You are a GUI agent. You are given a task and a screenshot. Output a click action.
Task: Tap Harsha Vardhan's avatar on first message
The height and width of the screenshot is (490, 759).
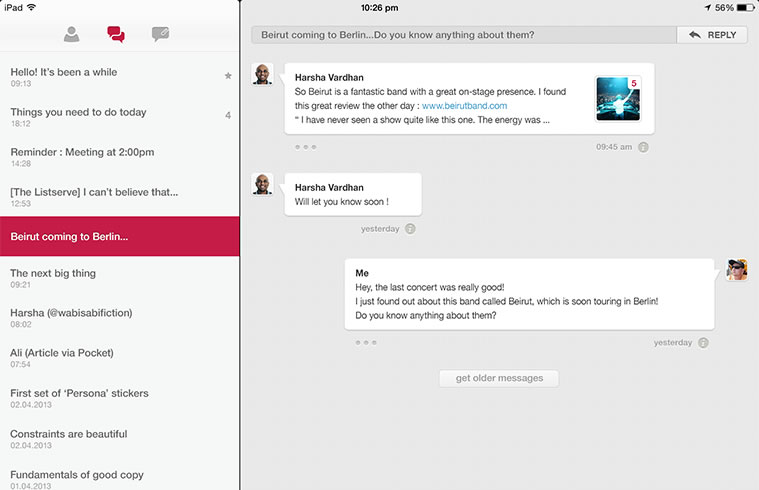pyautogui.click(x=262, y=75)
